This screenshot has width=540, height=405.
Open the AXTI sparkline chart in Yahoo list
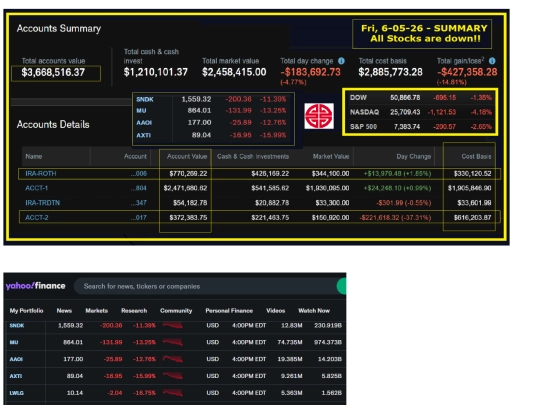point(173,376)
